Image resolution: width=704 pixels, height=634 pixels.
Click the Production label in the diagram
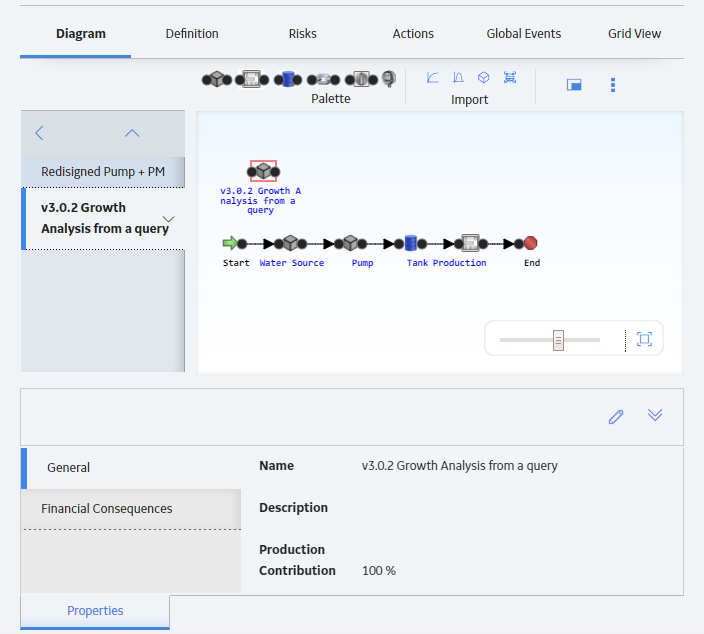coord(459,263)
